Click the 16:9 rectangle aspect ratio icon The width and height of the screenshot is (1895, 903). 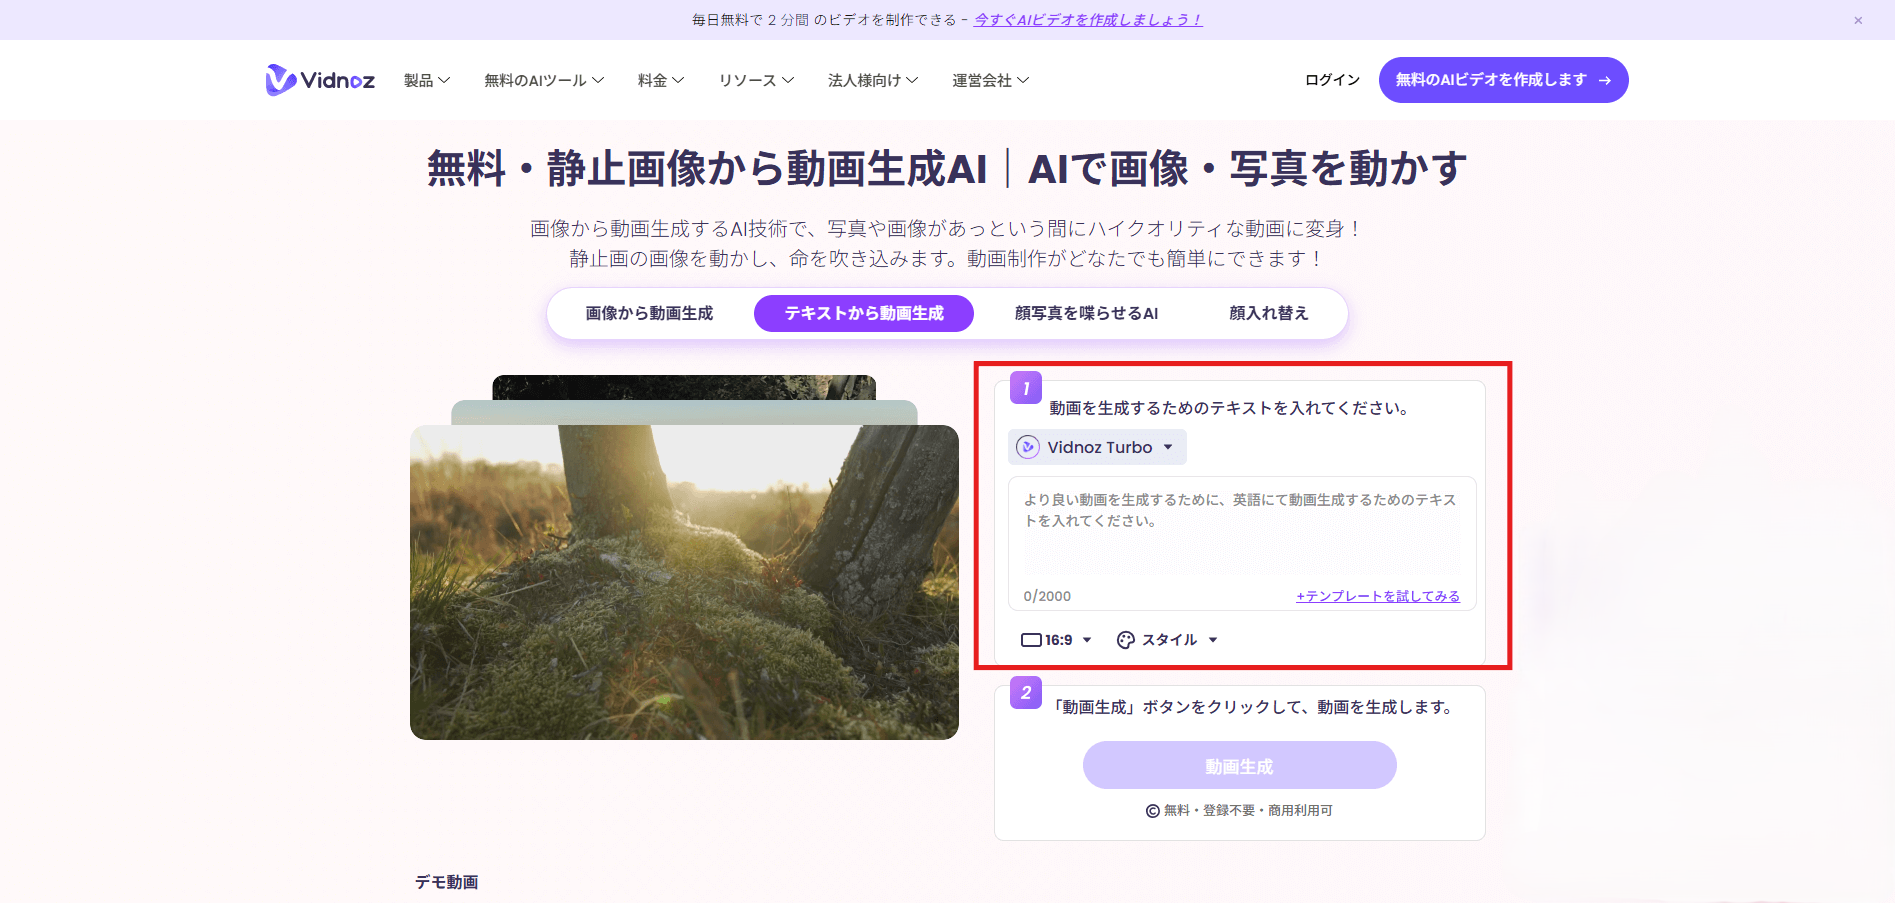(1032, 639)
